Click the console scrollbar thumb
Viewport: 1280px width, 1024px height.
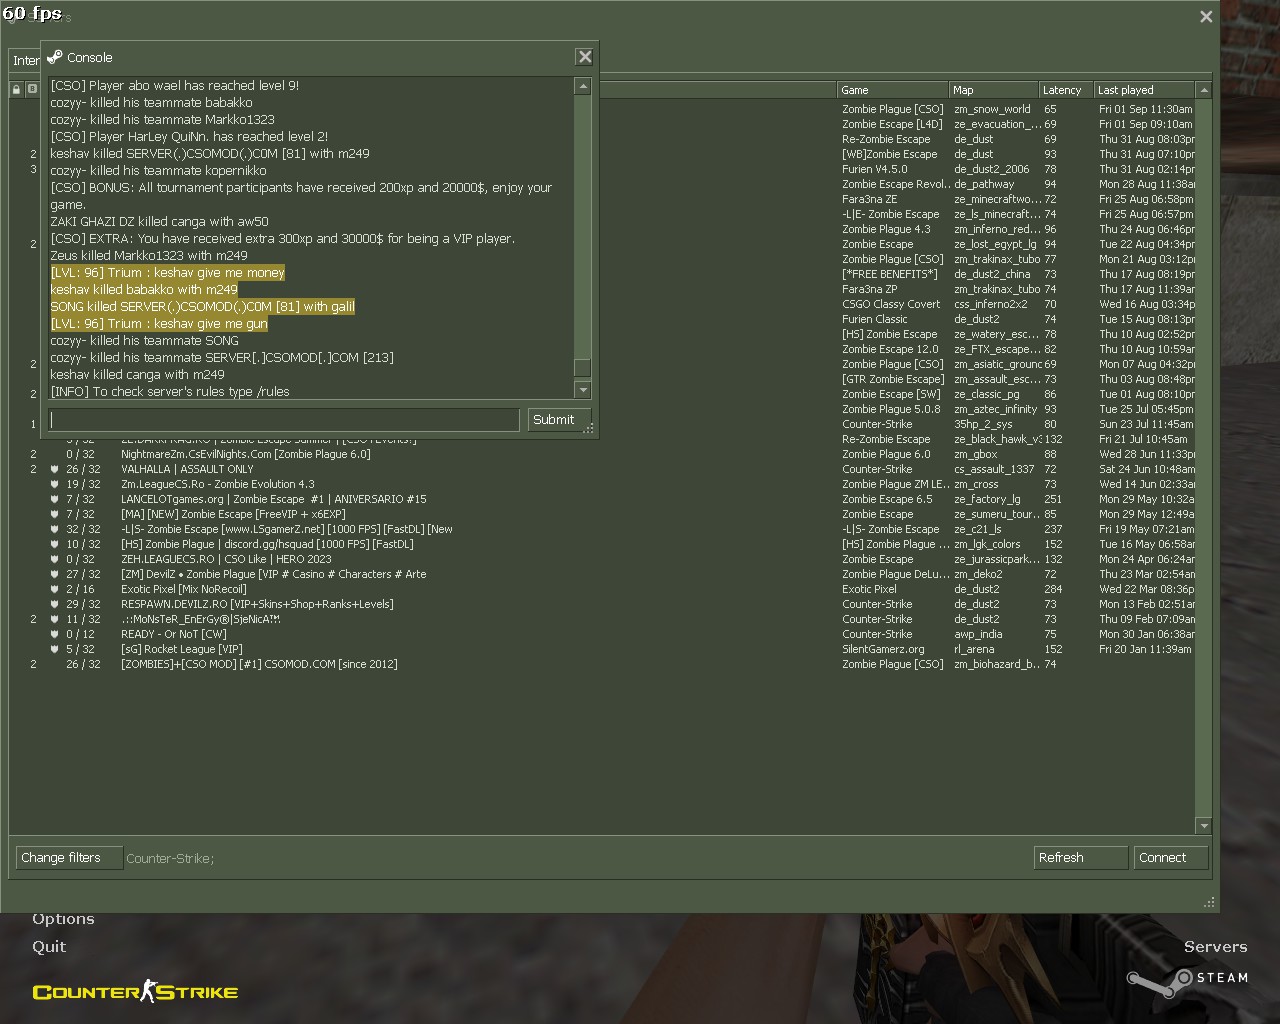tap(582, 367)
